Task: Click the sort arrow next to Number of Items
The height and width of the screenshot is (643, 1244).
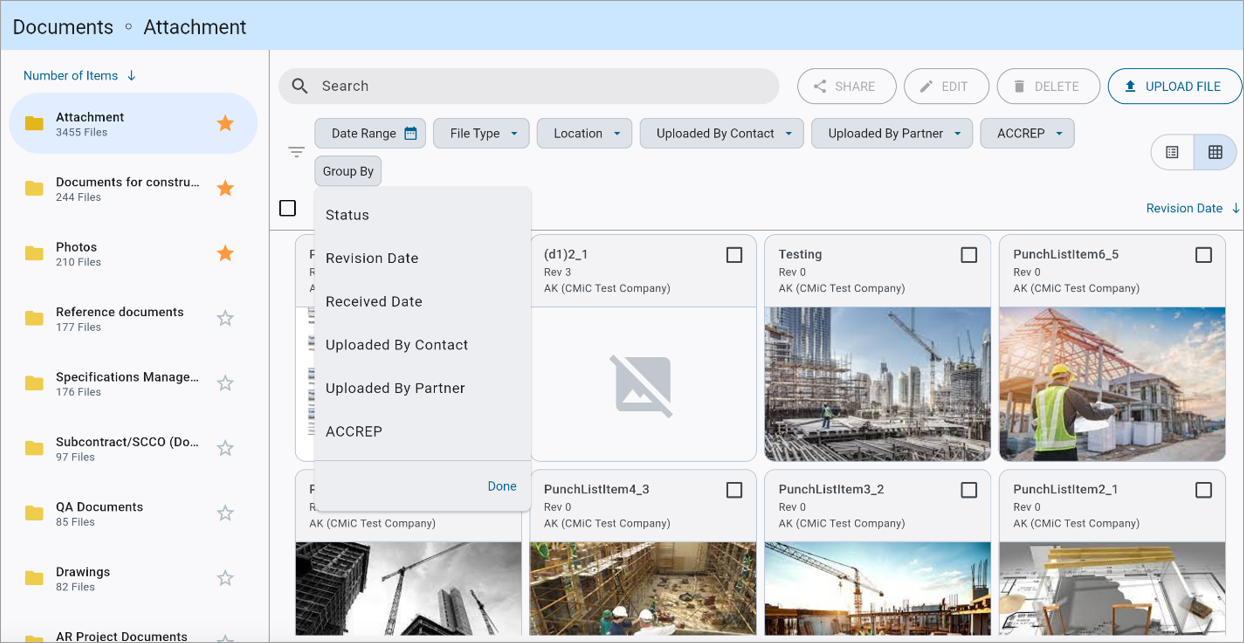Action: (131, 76)
